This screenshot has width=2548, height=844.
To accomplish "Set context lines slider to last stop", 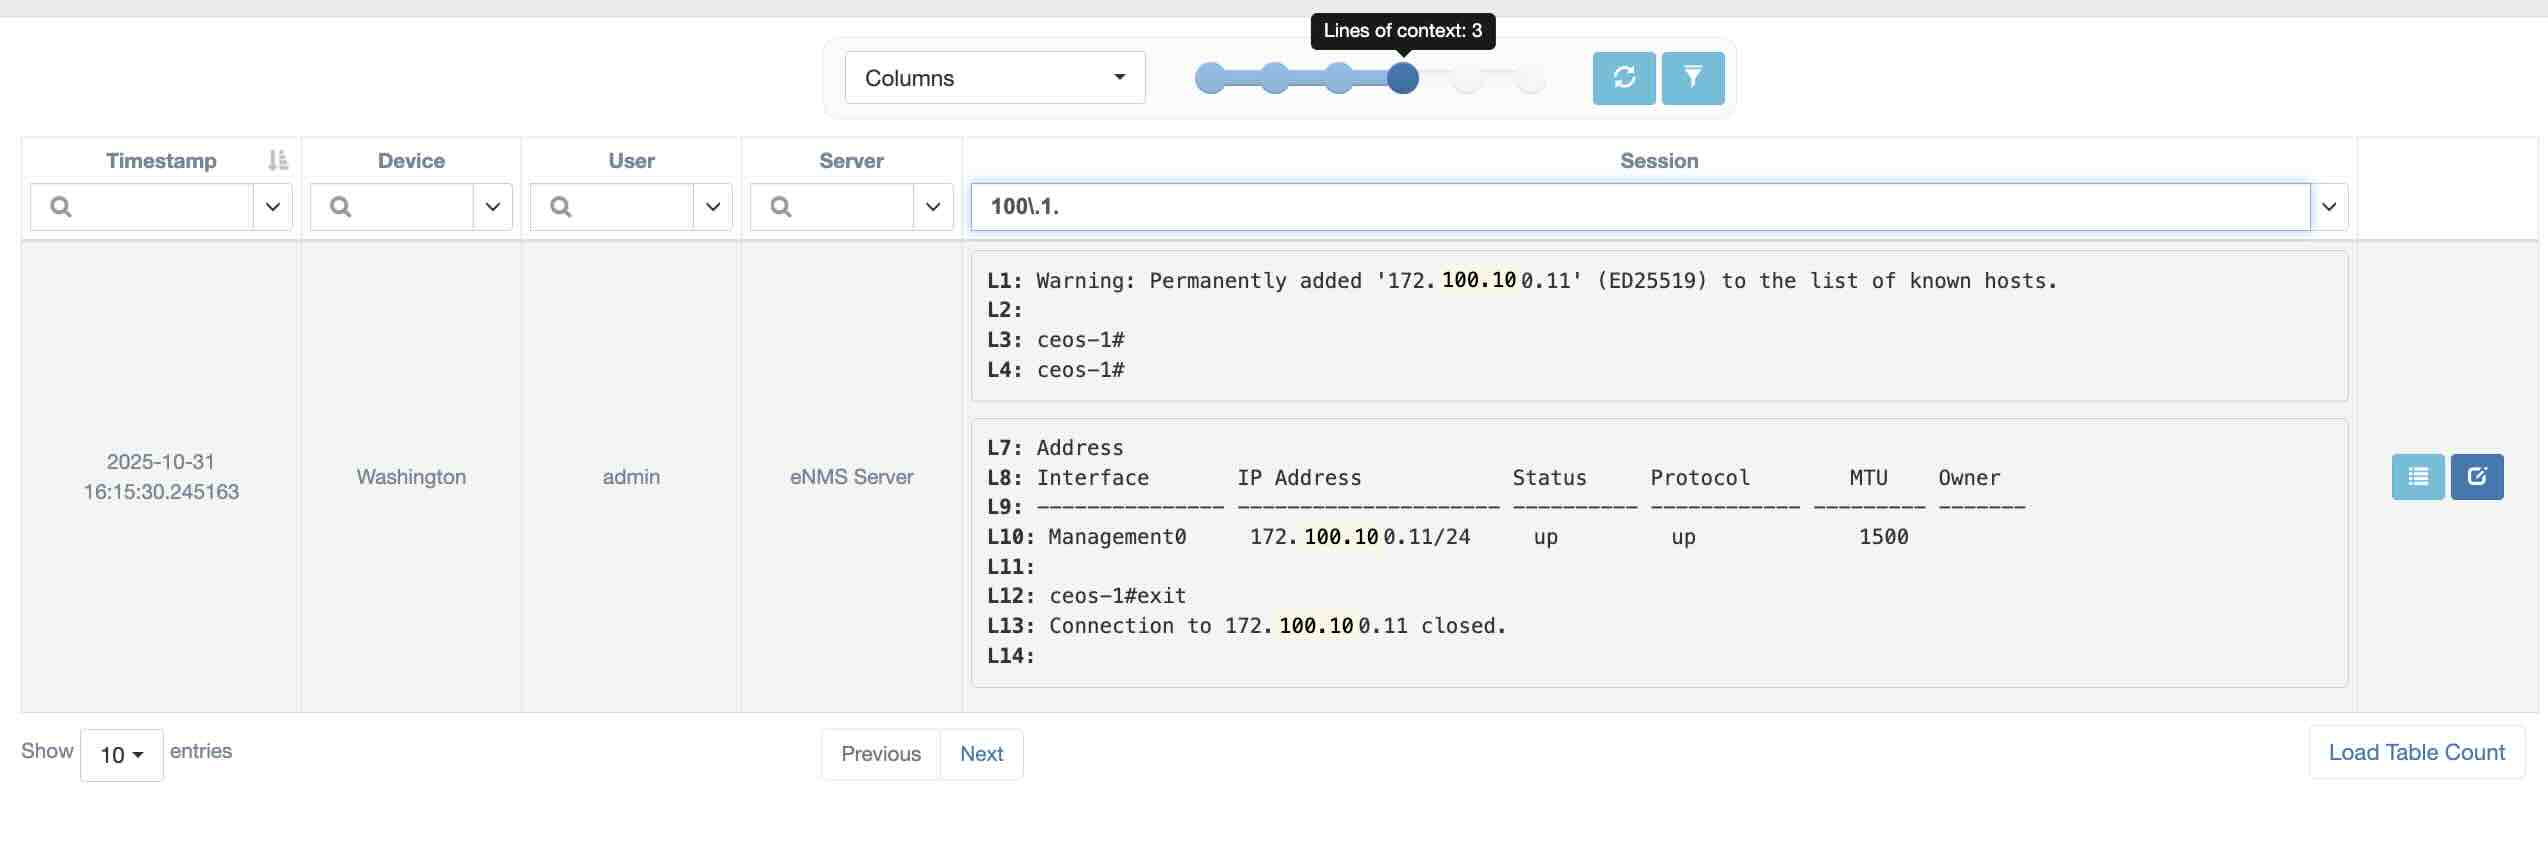I will click(1531, 78).
